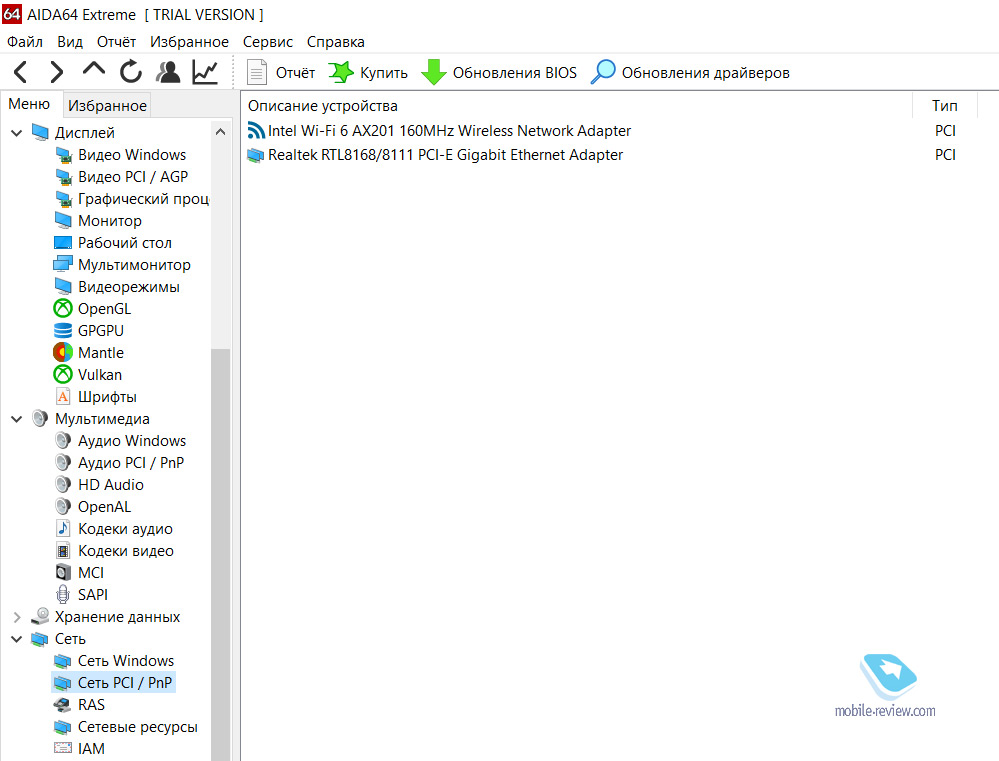This screenshot has width=999, height=761.
Task: Select Сеть PCI / PnP tree item
Action: [x=125, y=683]
